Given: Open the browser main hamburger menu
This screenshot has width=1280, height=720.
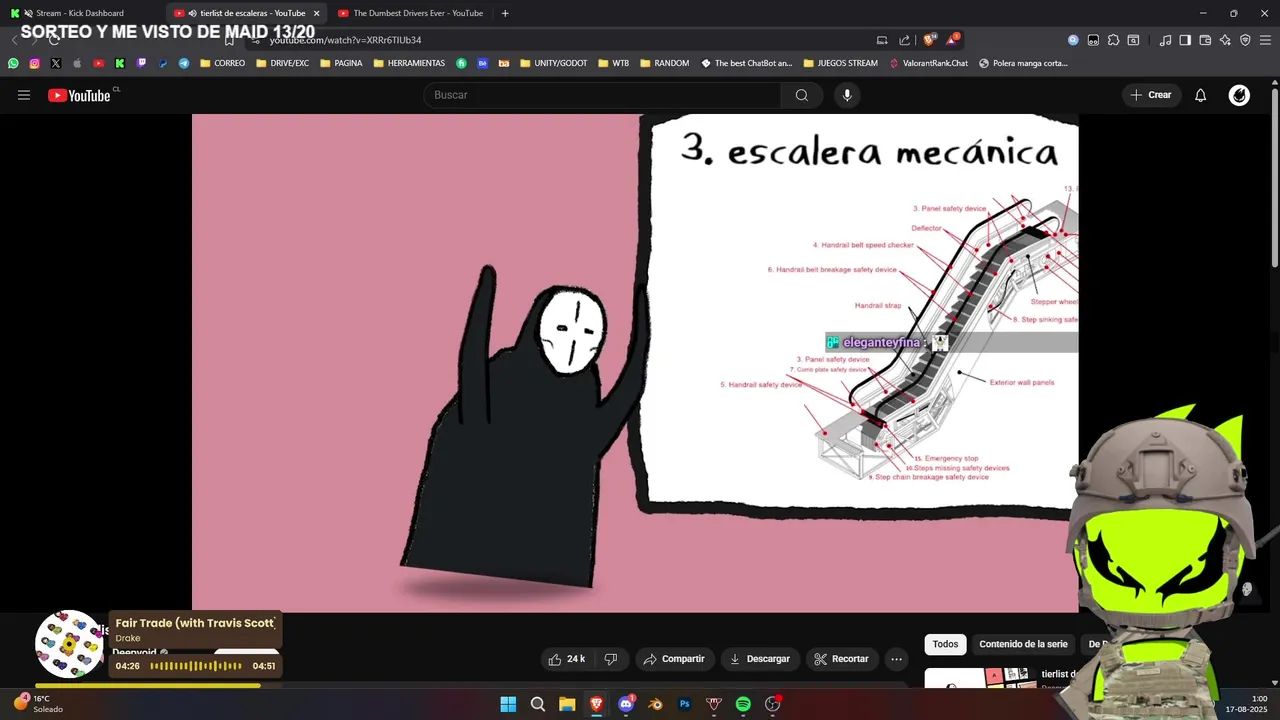Looking at the screenshot, I should pyautogui.click(x=1265, y=40).
